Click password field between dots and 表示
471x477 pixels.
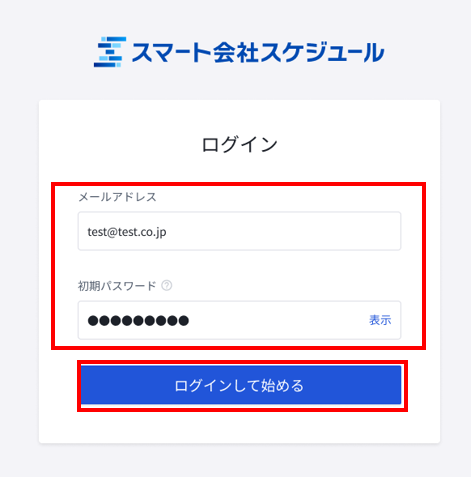point(278,320)
